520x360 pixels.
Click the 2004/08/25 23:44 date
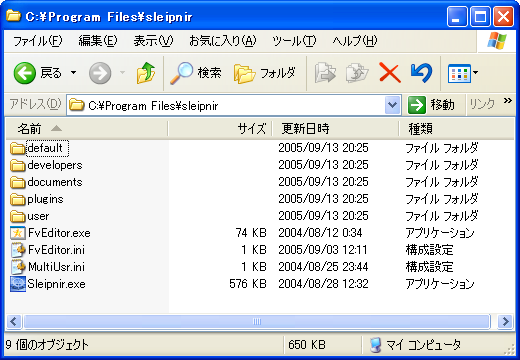coord(323,267)
